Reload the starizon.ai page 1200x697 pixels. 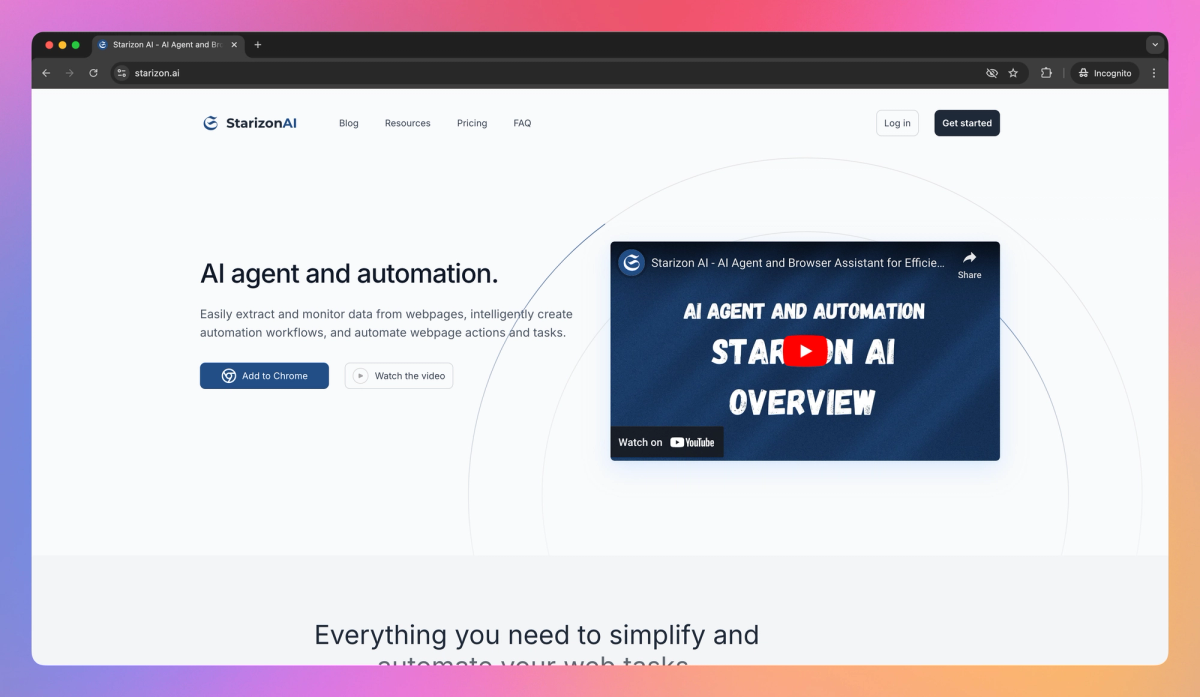click(x=93, y=72)
